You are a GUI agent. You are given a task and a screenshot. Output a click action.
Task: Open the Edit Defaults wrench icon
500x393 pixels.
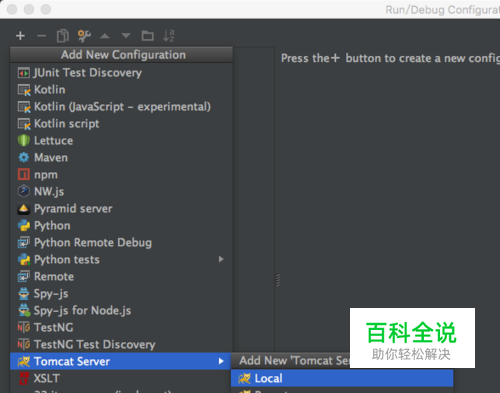tap(84, 35)
